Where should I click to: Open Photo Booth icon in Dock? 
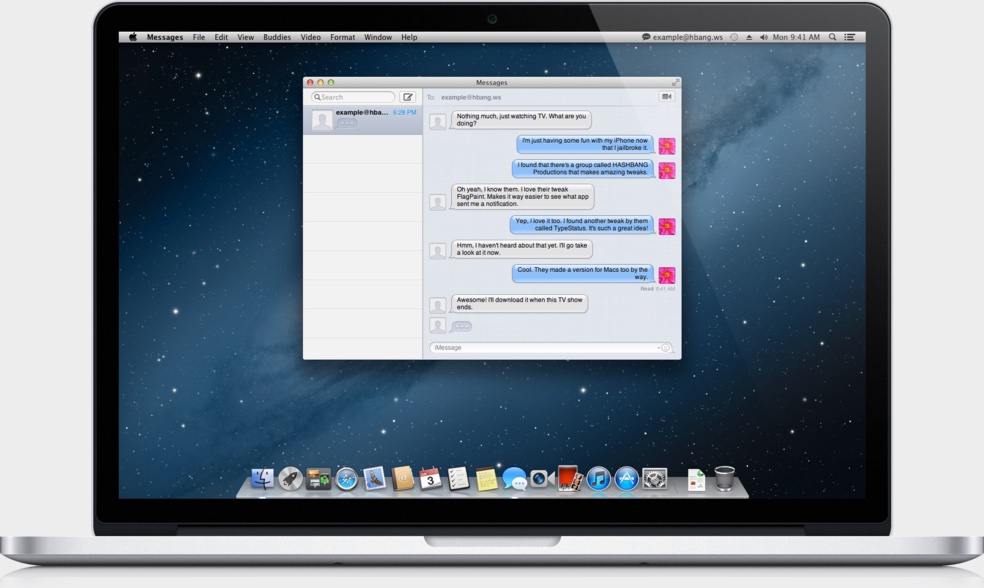569,479
